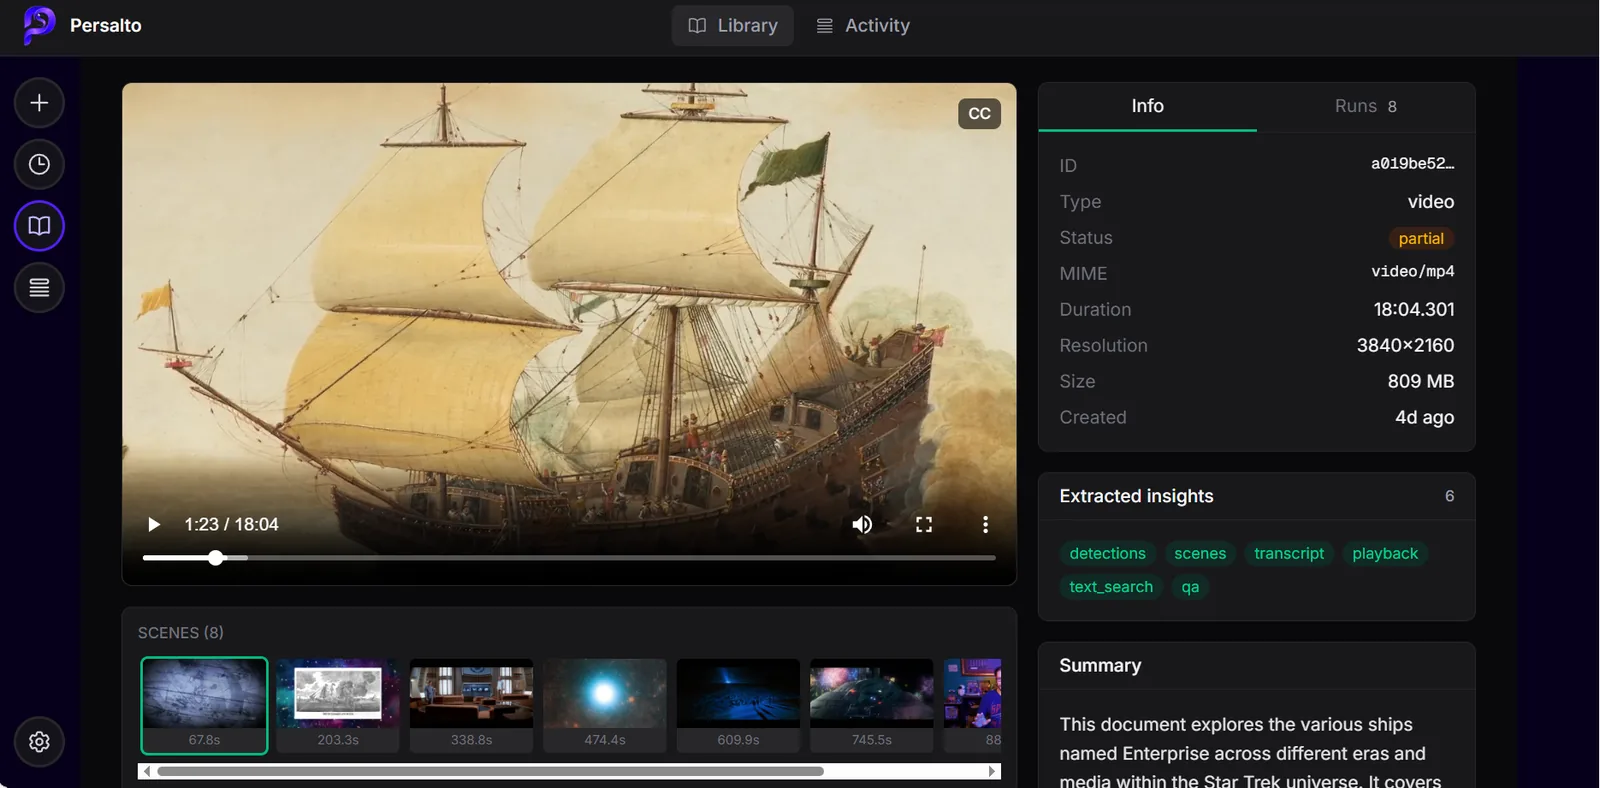Viewport: 1600px width, 788px height.
Task: Click the qa insight tag
Action: pyautogui.click(x=1190, y=587)
